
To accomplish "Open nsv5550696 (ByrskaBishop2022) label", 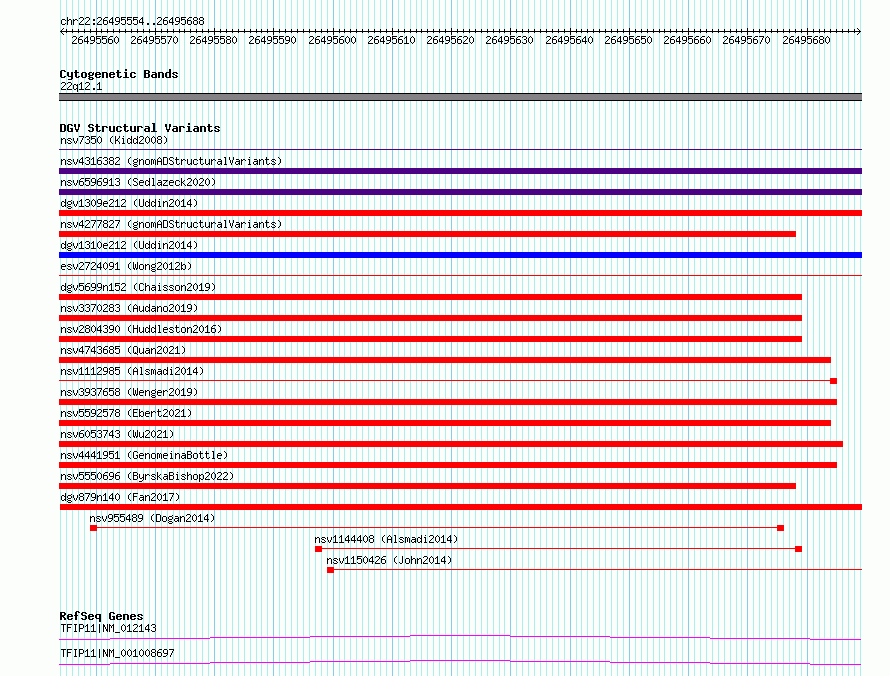I will (x=147, y=476).
